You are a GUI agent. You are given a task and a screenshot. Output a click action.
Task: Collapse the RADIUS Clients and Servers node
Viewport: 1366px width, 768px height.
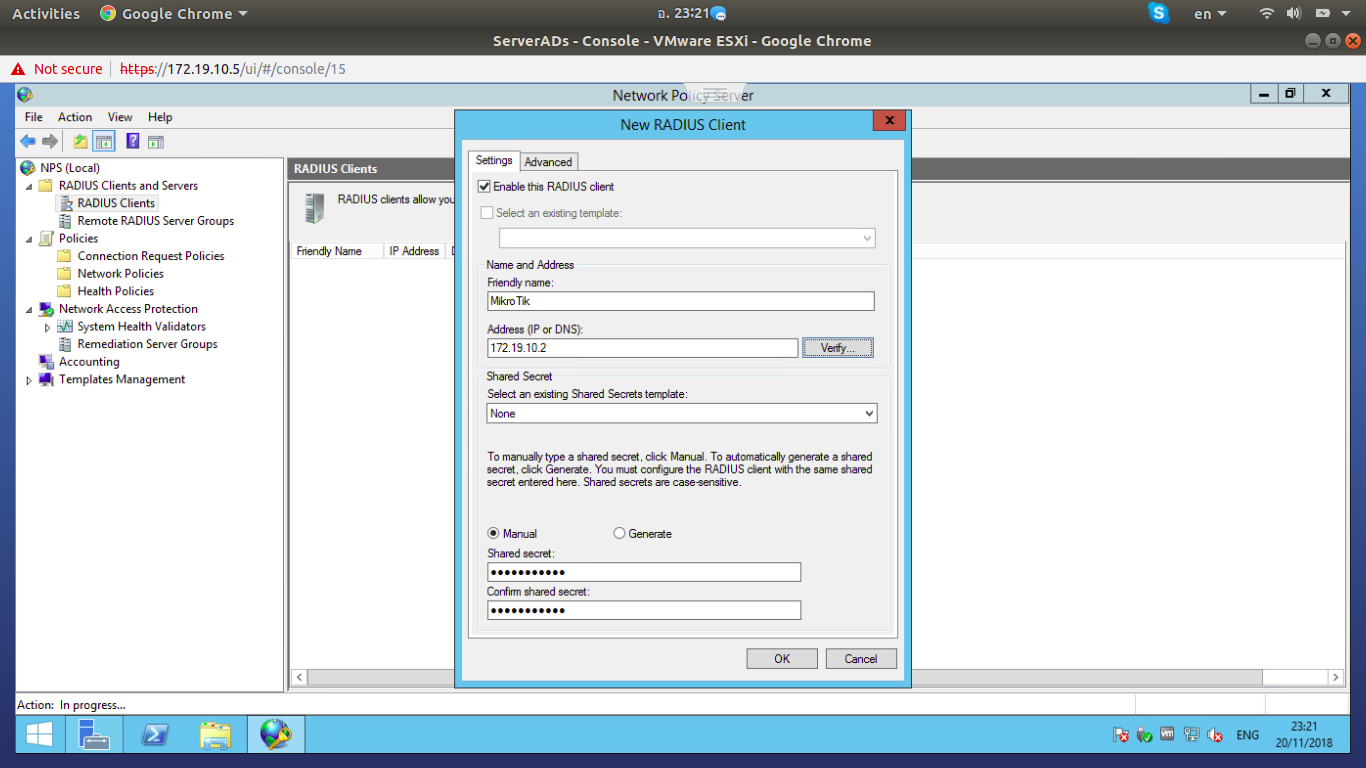tap(29, 187)
